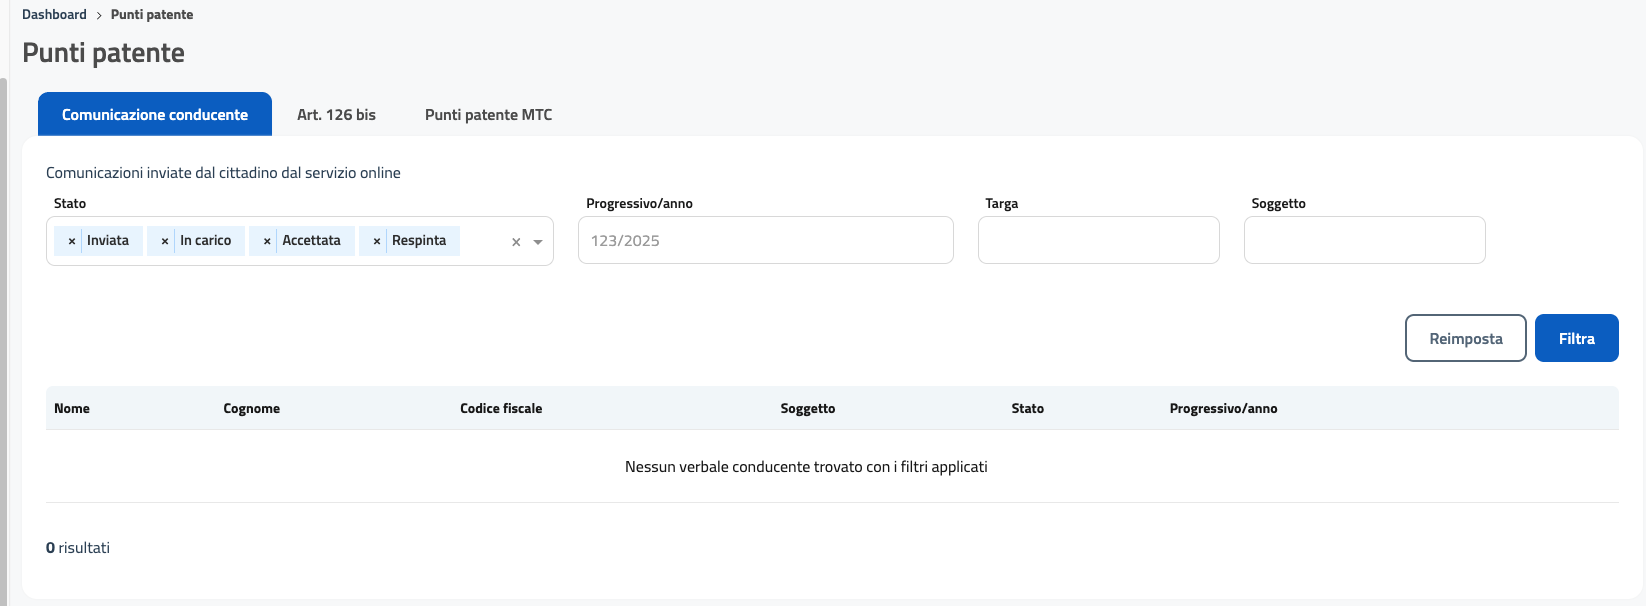Focus the Progressivo/anno input field
Viewport: 1646px width, 606px height.
tap(765, 241)
